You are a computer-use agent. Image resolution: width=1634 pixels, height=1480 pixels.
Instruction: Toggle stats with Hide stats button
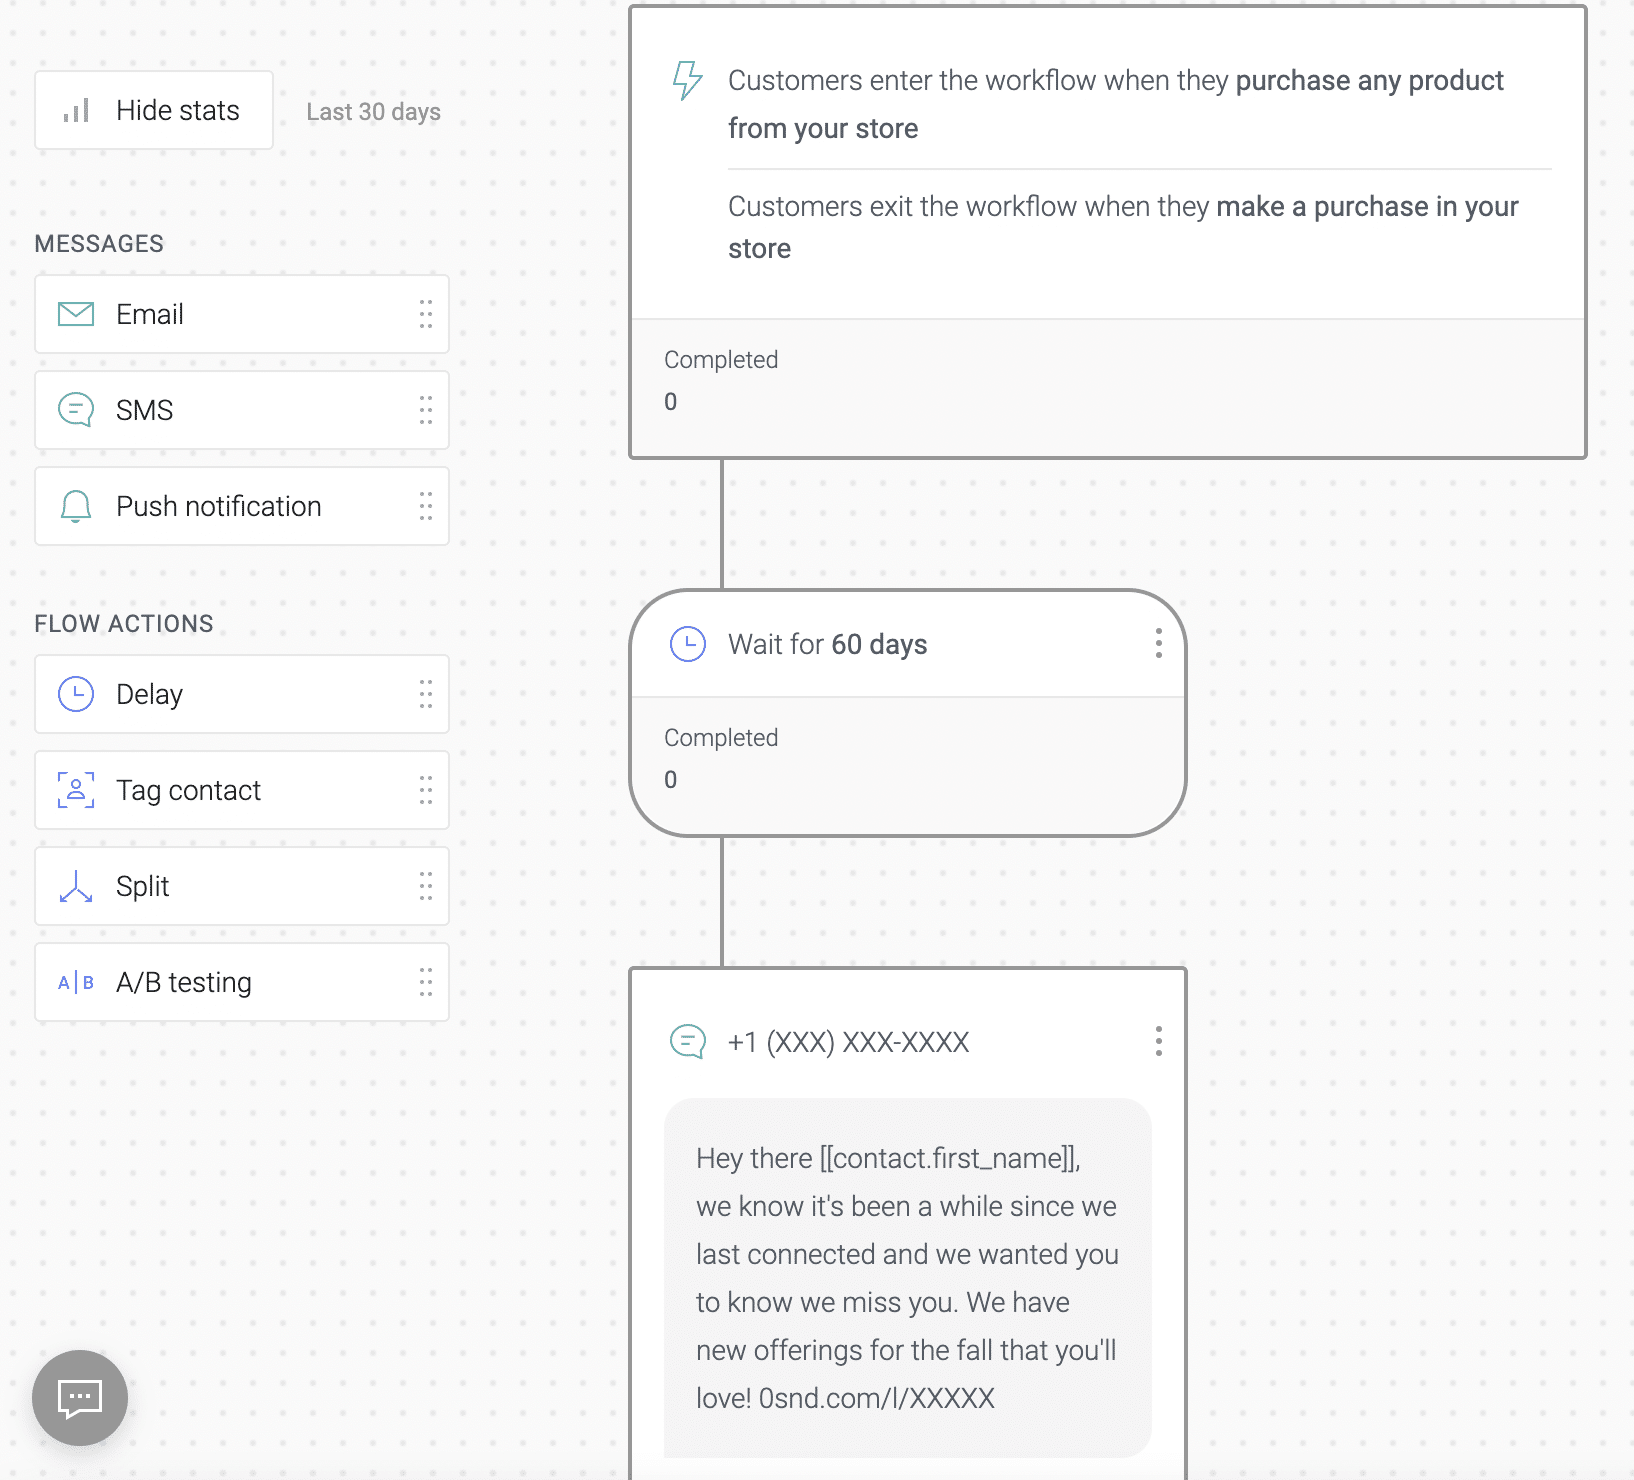[x=154, y=110]
